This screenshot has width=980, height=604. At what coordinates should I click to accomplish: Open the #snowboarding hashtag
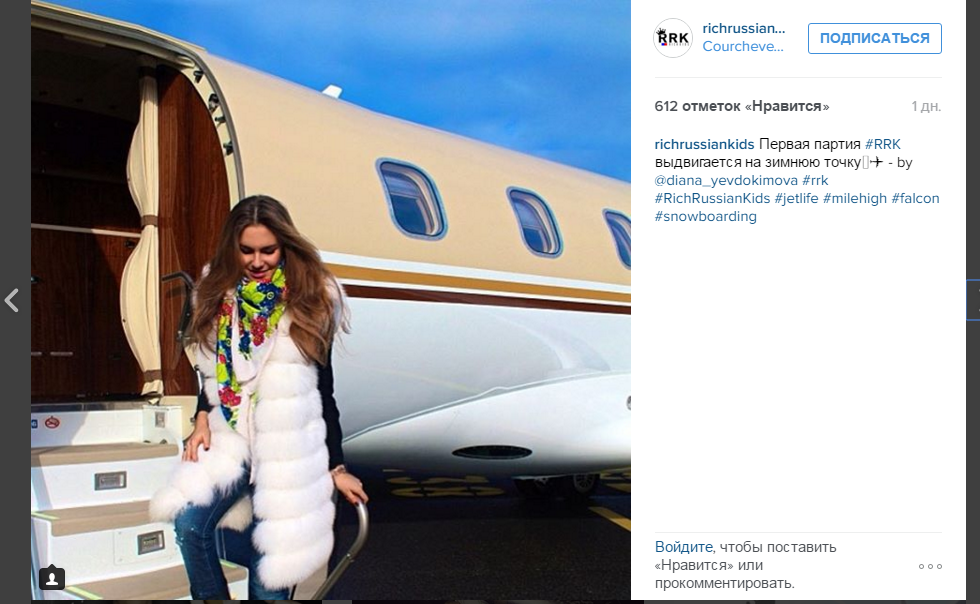point(706,217)
